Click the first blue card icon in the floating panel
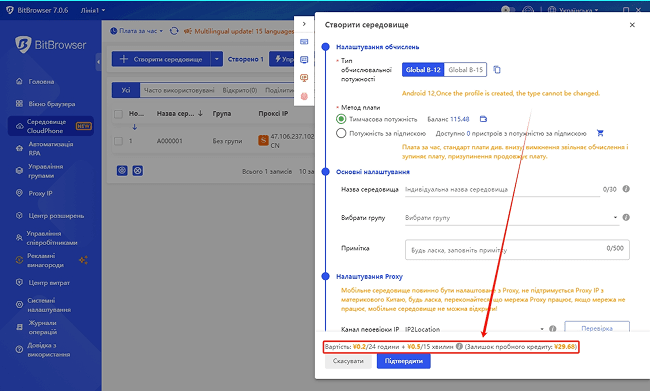Viewport: 650px width, 391px height. (304, 41)
